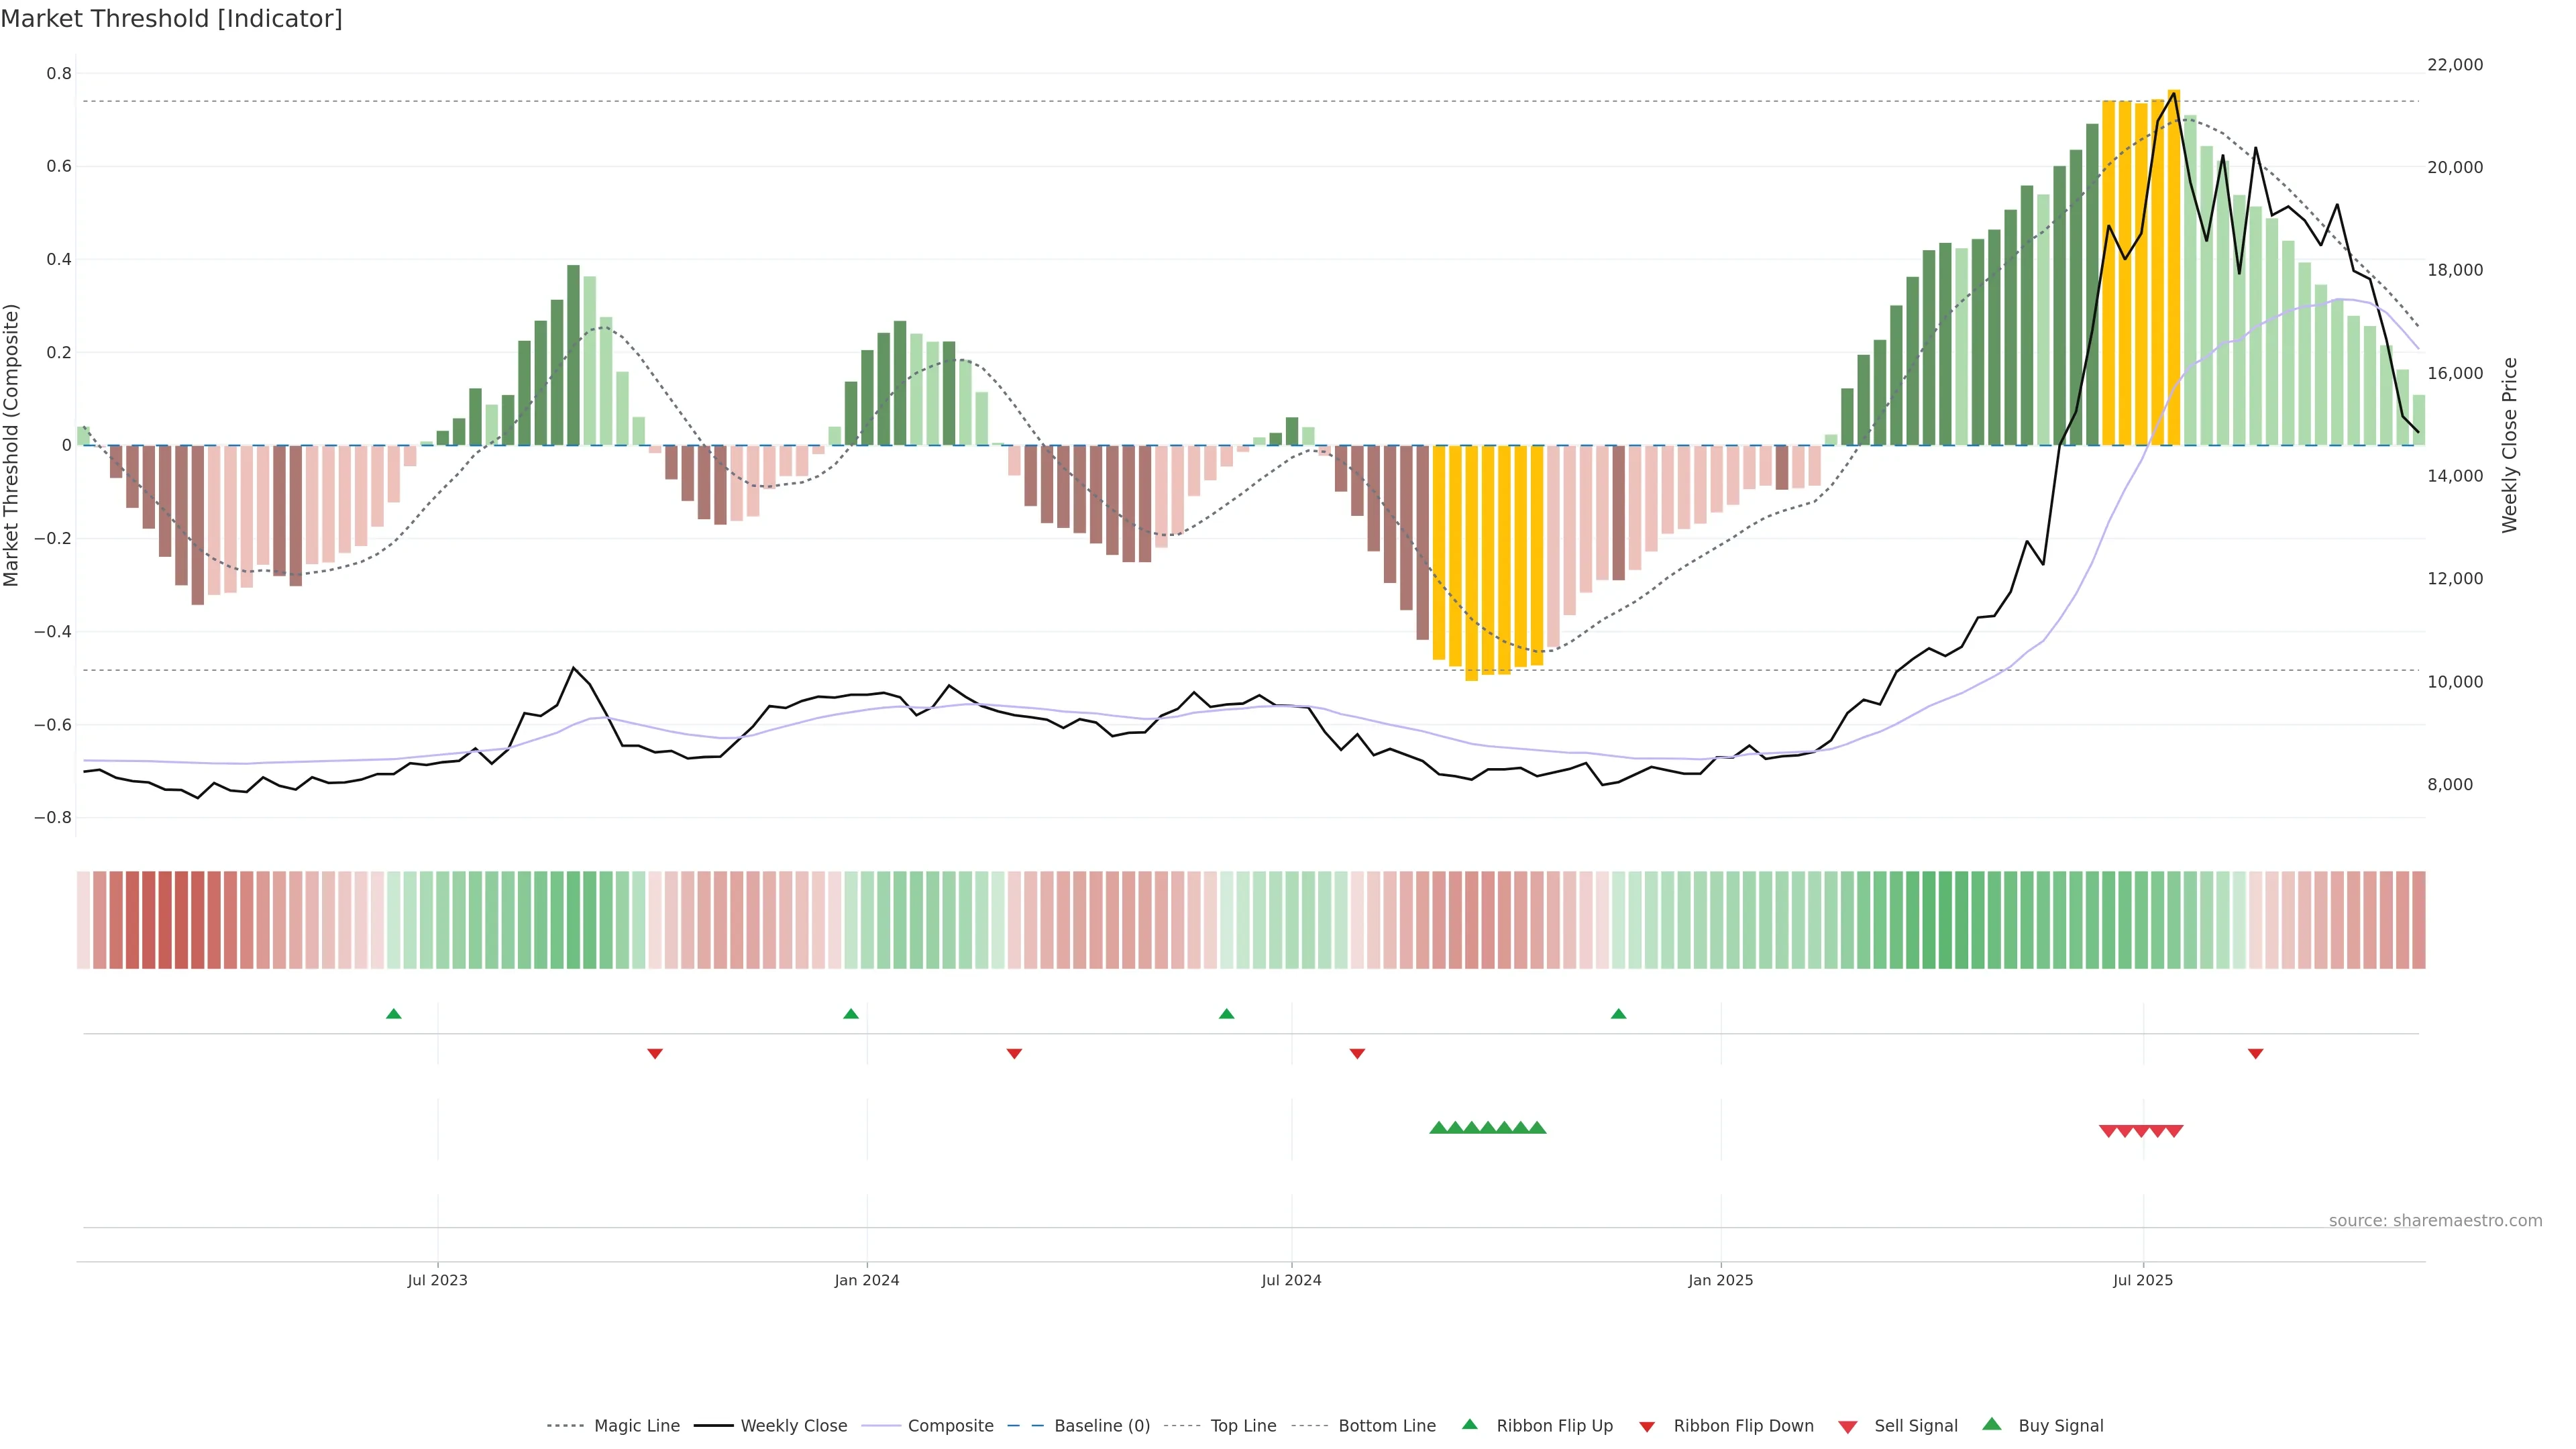Click the Ribbon Flip Up legend triangle icon
Screen dimensions: 2576x1449
[1469, 1424]
